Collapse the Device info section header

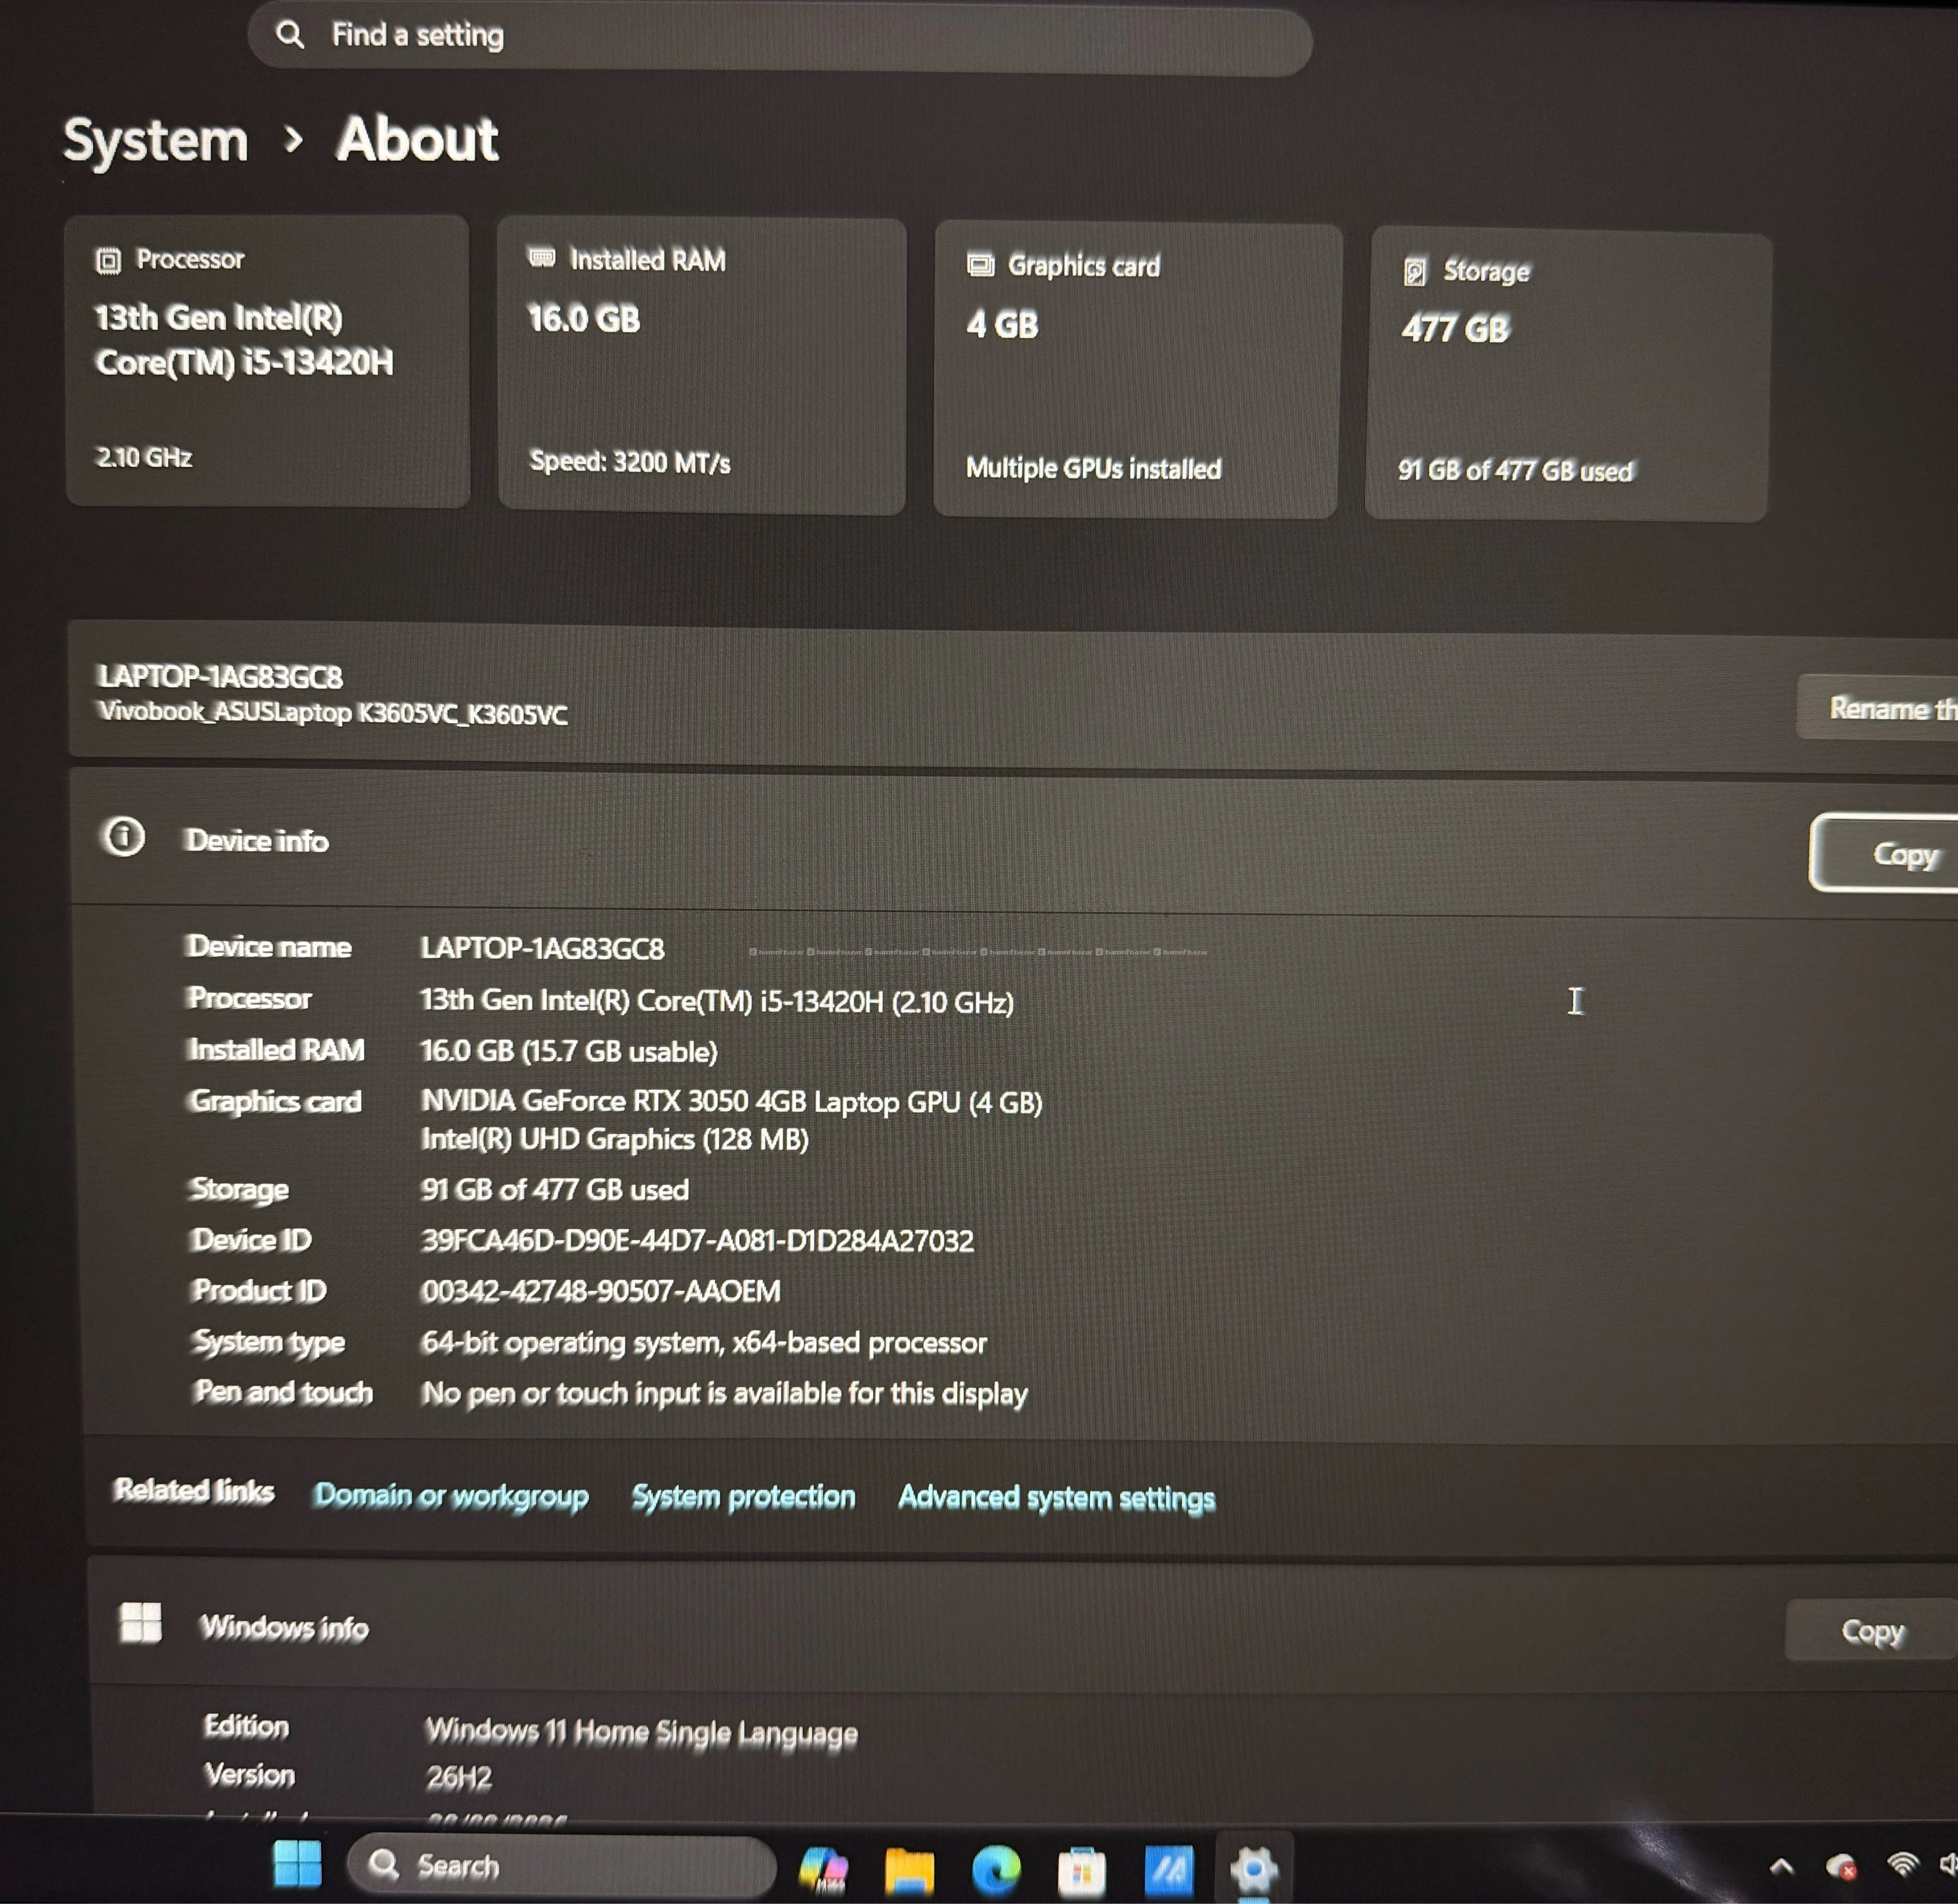click(x=1014, y=842)
